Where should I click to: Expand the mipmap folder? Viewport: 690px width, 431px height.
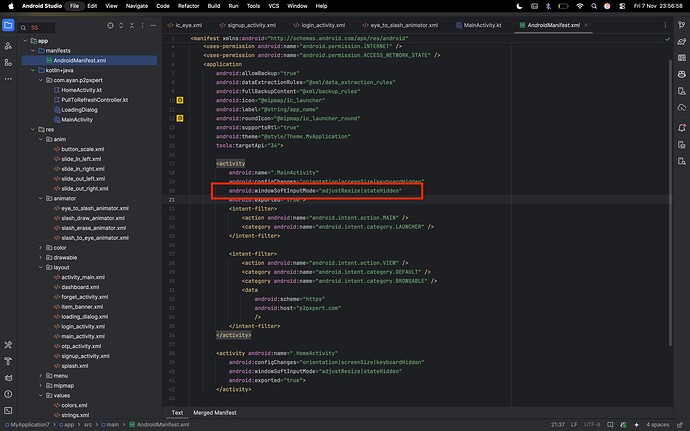(x=40, y=386)
